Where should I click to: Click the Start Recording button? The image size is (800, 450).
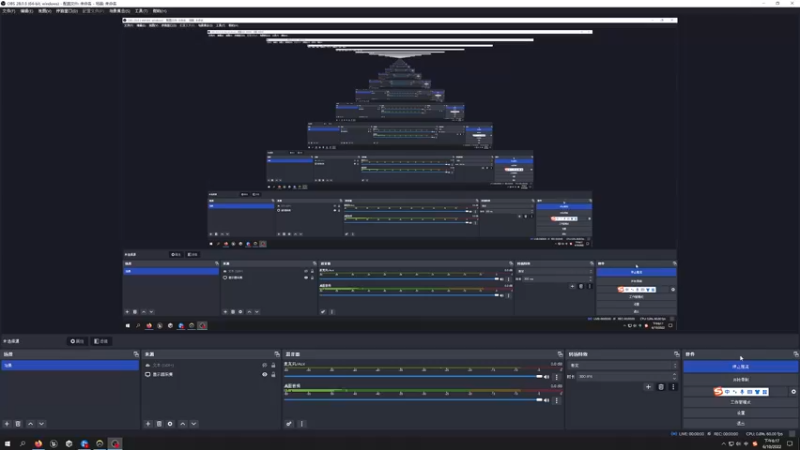click(x=741, y=380)
